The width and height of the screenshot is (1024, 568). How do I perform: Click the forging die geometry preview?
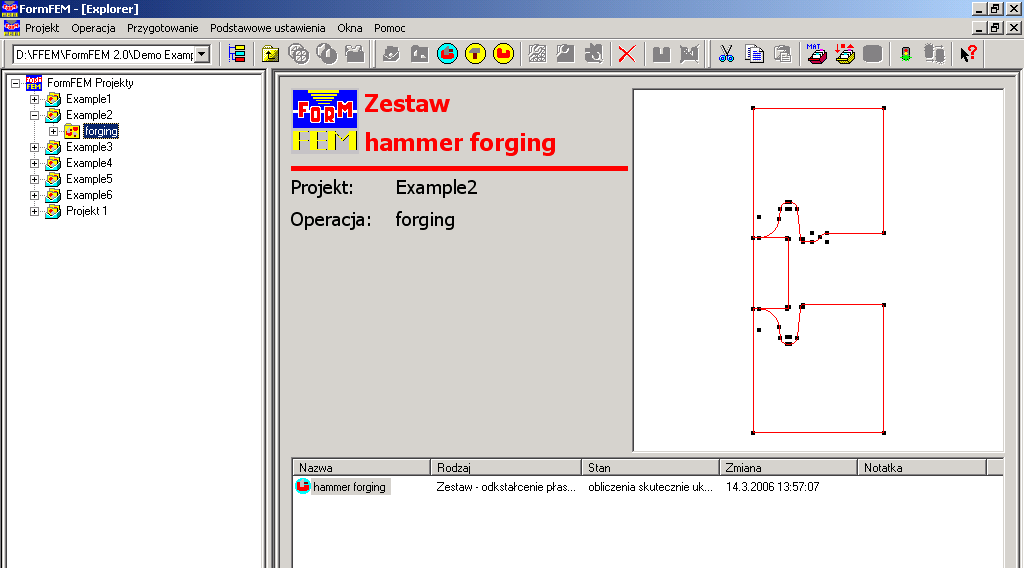(818, 270)
